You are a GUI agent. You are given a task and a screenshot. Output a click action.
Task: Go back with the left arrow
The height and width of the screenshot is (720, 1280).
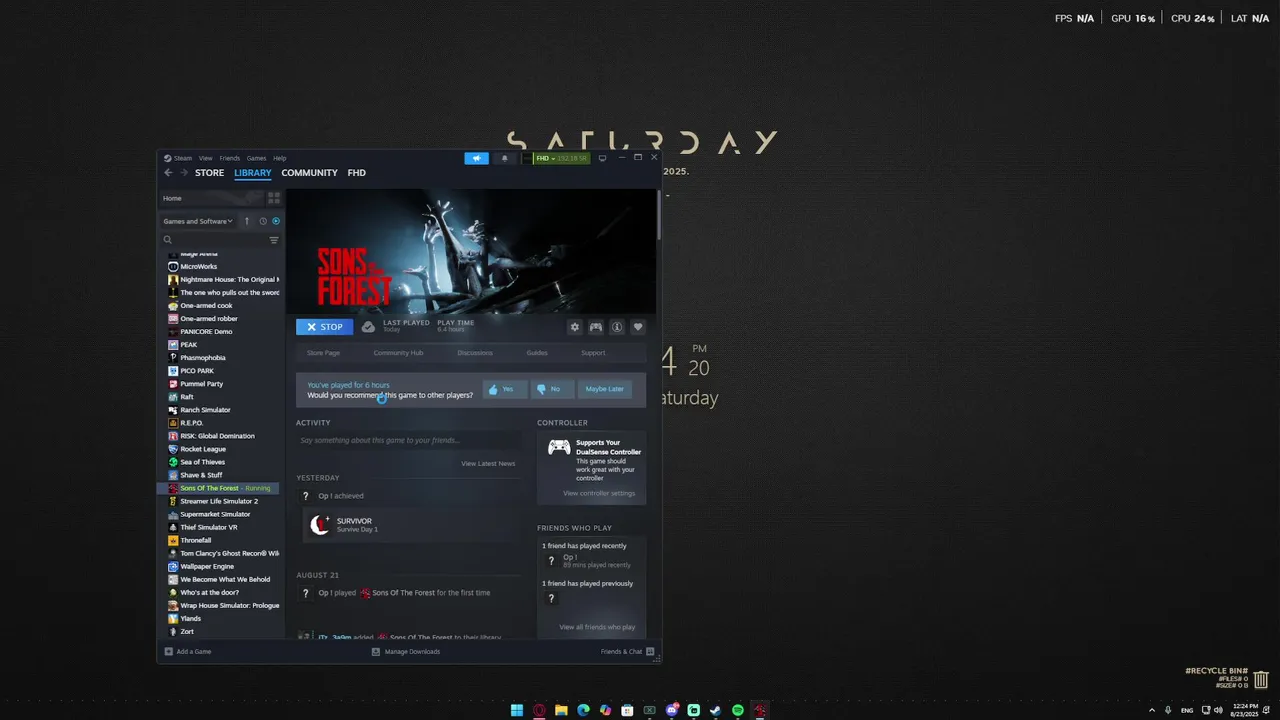(168, 173)
